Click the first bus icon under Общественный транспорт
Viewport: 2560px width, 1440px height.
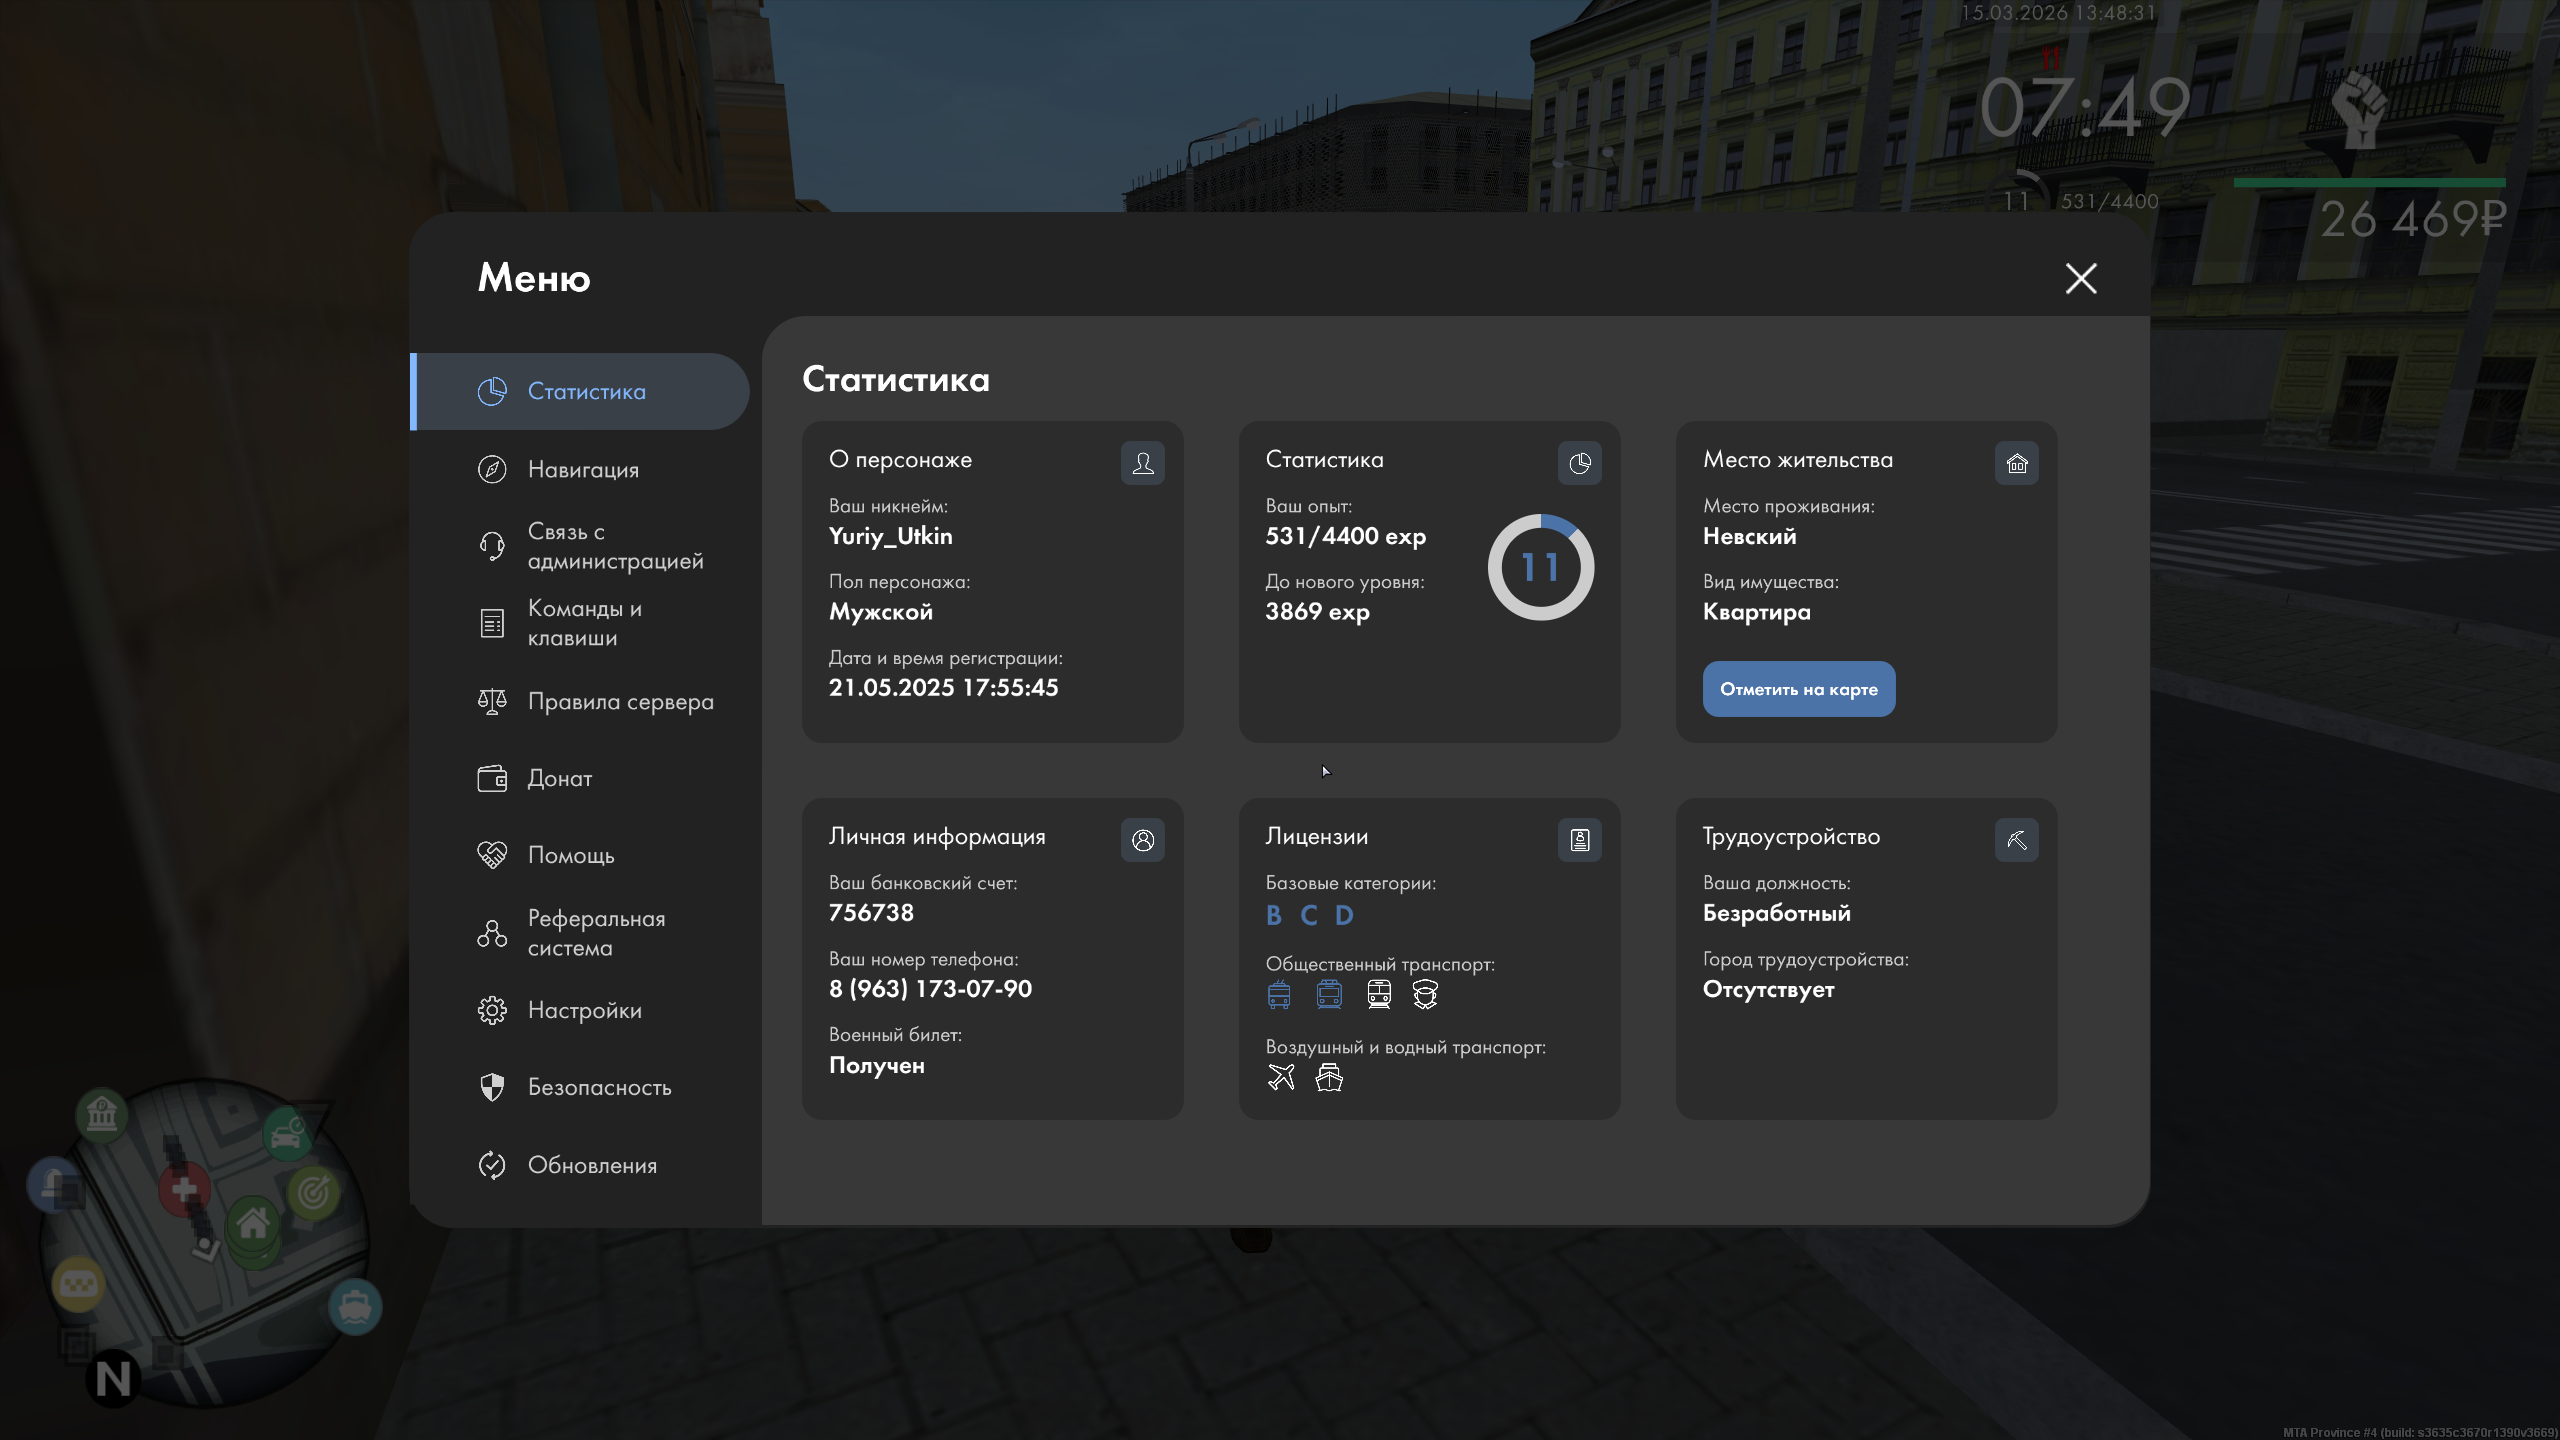[x=1279, y=994]
